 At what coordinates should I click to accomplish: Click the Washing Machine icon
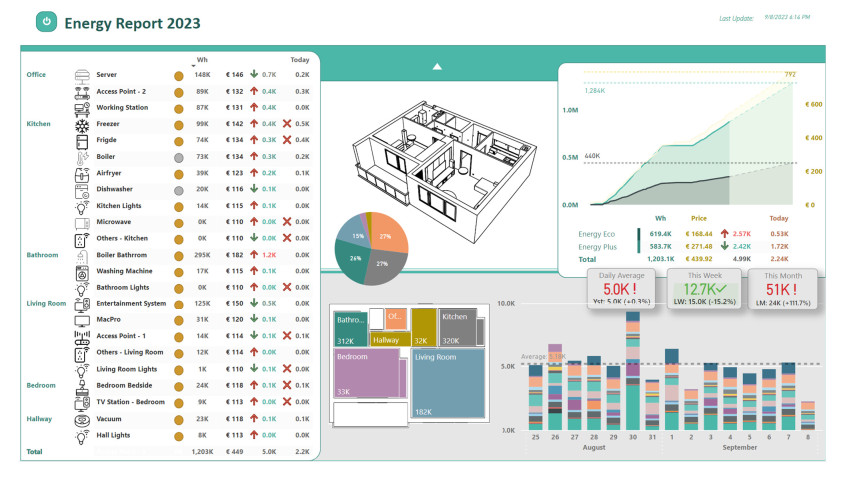pyautogui.click(x=83, y=271)
